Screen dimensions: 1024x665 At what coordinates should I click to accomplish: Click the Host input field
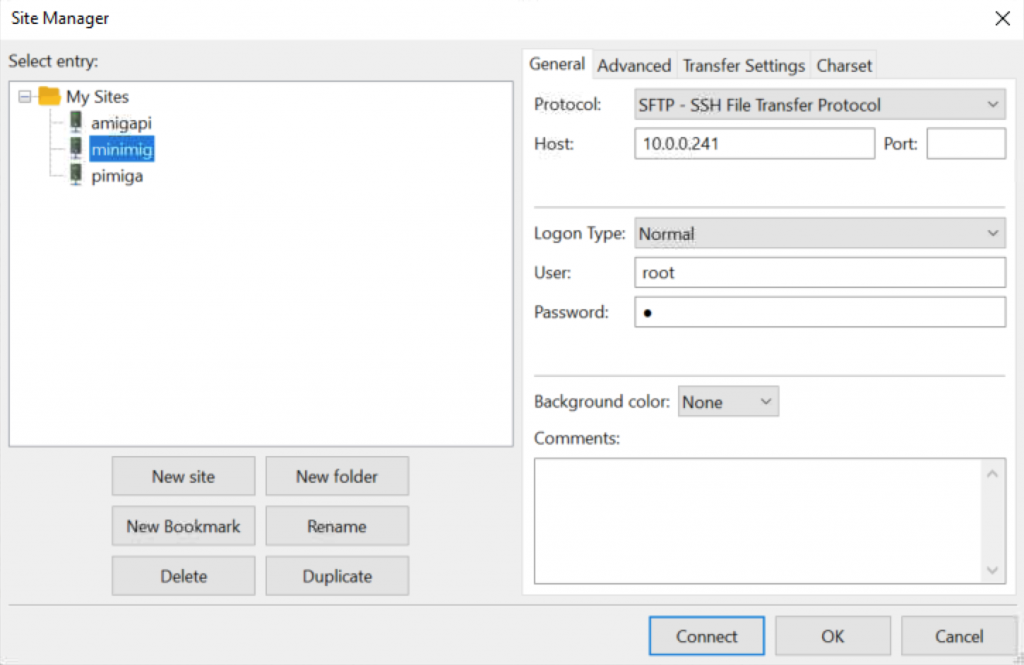point(754,144)
